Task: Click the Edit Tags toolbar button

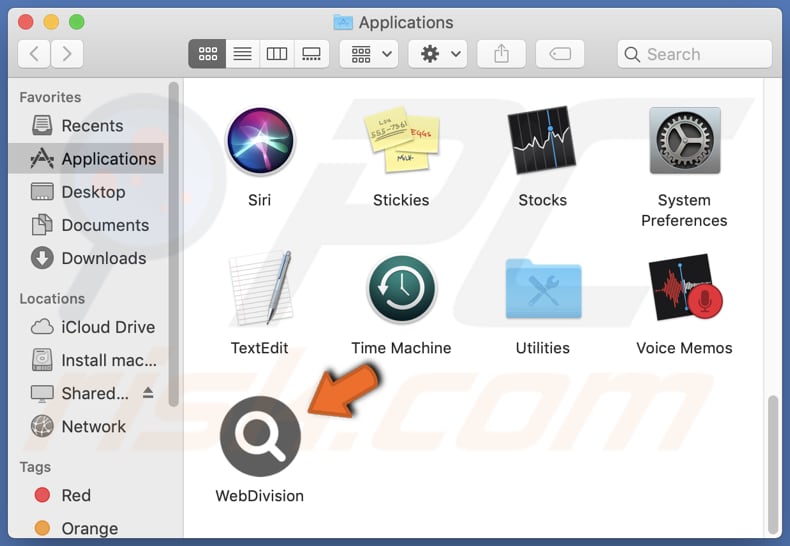Action: pos(560,54)
